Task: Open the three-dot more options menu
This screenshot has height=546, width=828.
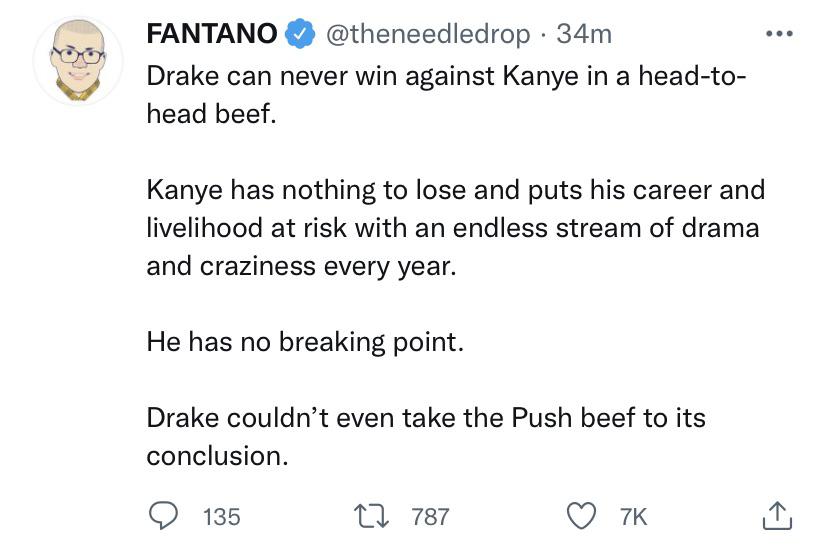Action: point(777,35)
